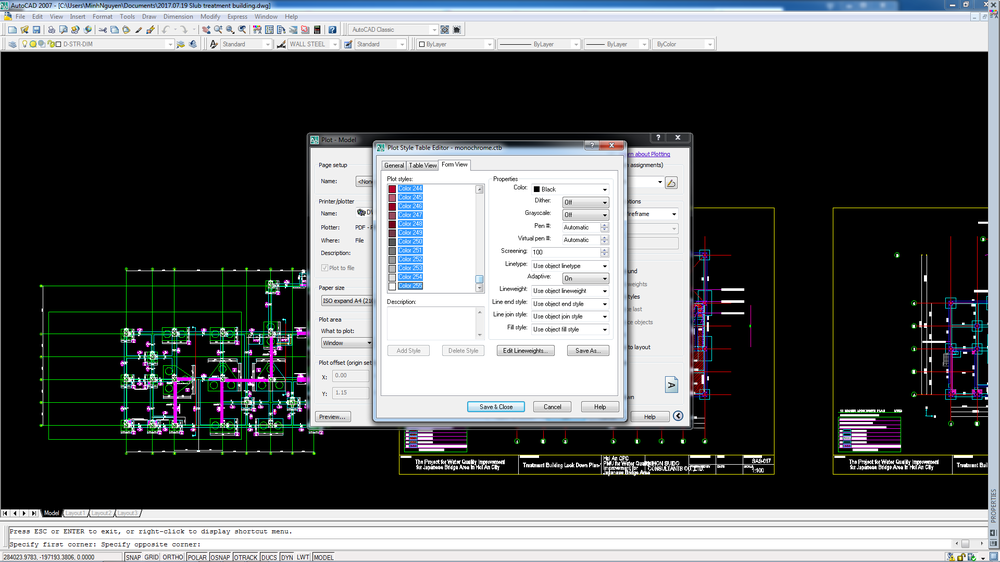Click the Edit Lineweights button
This screenshot has width=1000, height=562.
[x=526, y=350]
